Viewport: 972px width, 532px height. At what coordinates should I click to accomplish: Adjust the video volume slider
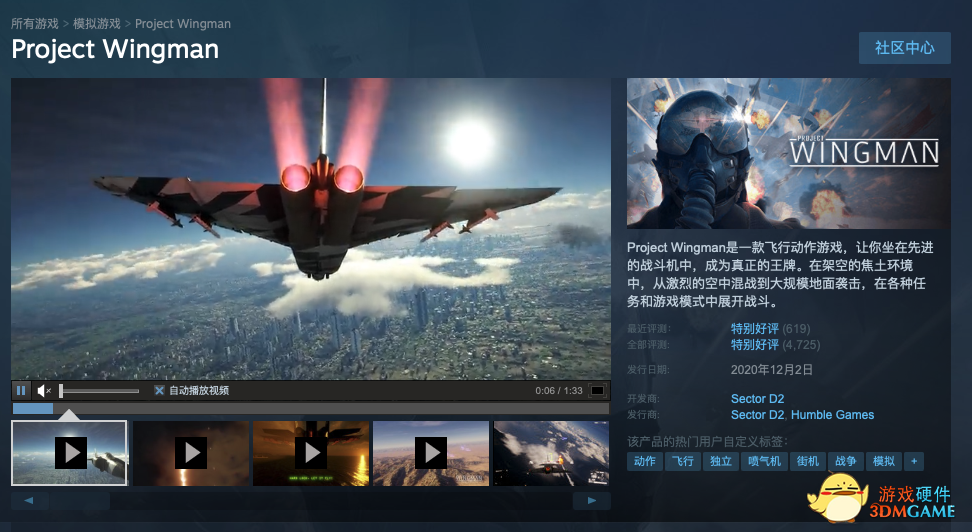(99, 391)
